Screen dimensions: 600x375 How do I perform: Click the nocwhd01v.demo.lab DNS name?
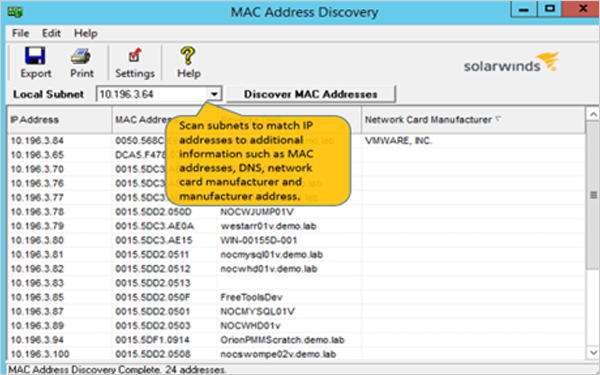269,269
